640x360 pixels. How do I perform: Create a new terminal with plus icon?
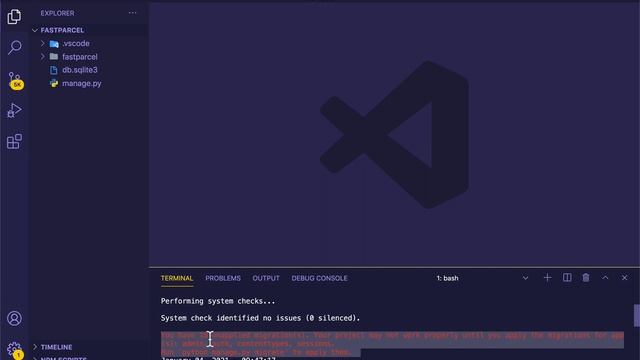[x=547, y=278]
